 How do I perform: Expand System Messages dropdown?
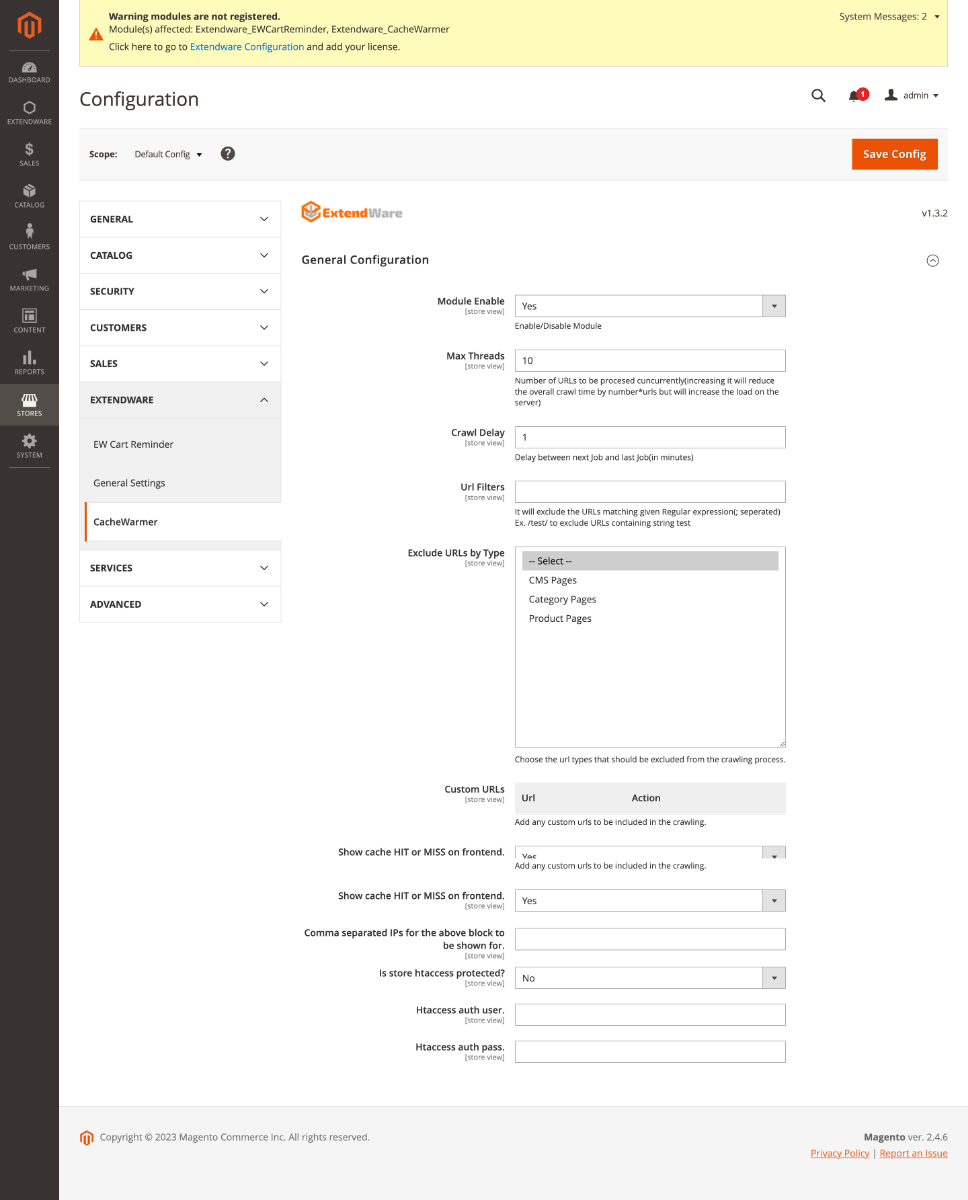(x=889, y=17)
